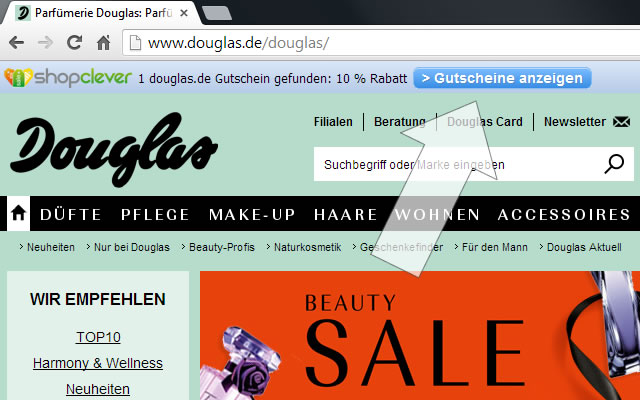Click the Douglas logo
This screenshot has height=400, width=640.
(x=114, y=149)
